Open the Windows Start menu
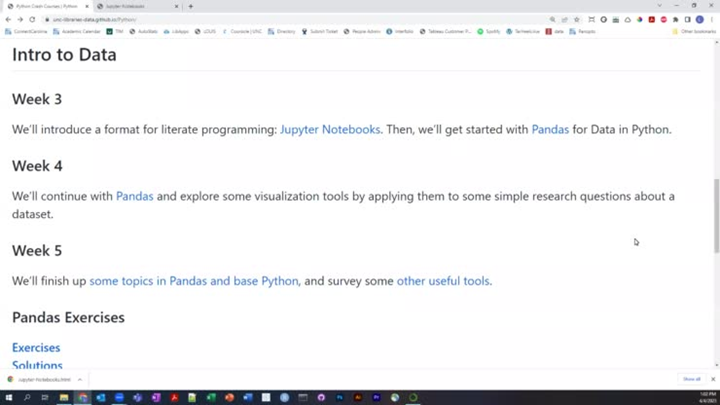Viewport: 720px width, 405px height. coord(8,397)
